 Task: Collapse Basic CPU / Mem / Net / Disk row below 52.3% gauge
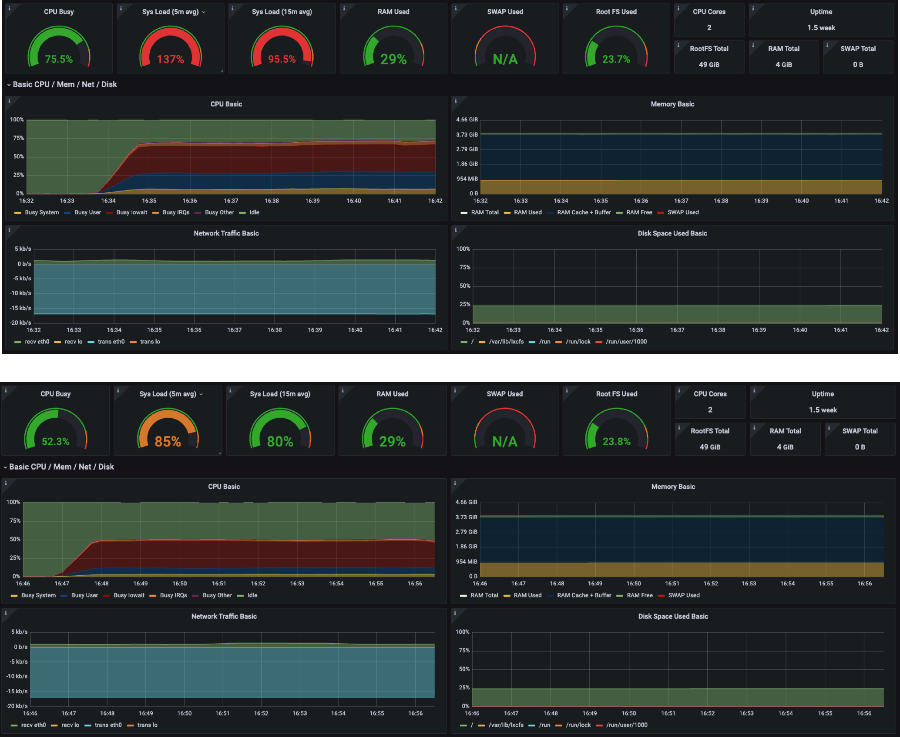[59, 467]
